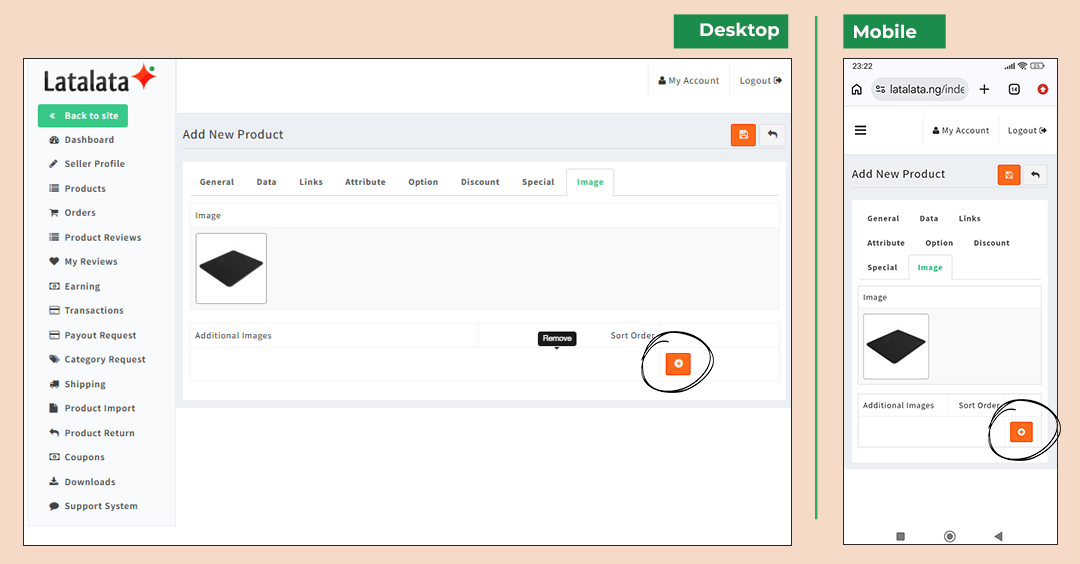
Task: Switch to mobile Links tab
Action: tap(969, 219)
